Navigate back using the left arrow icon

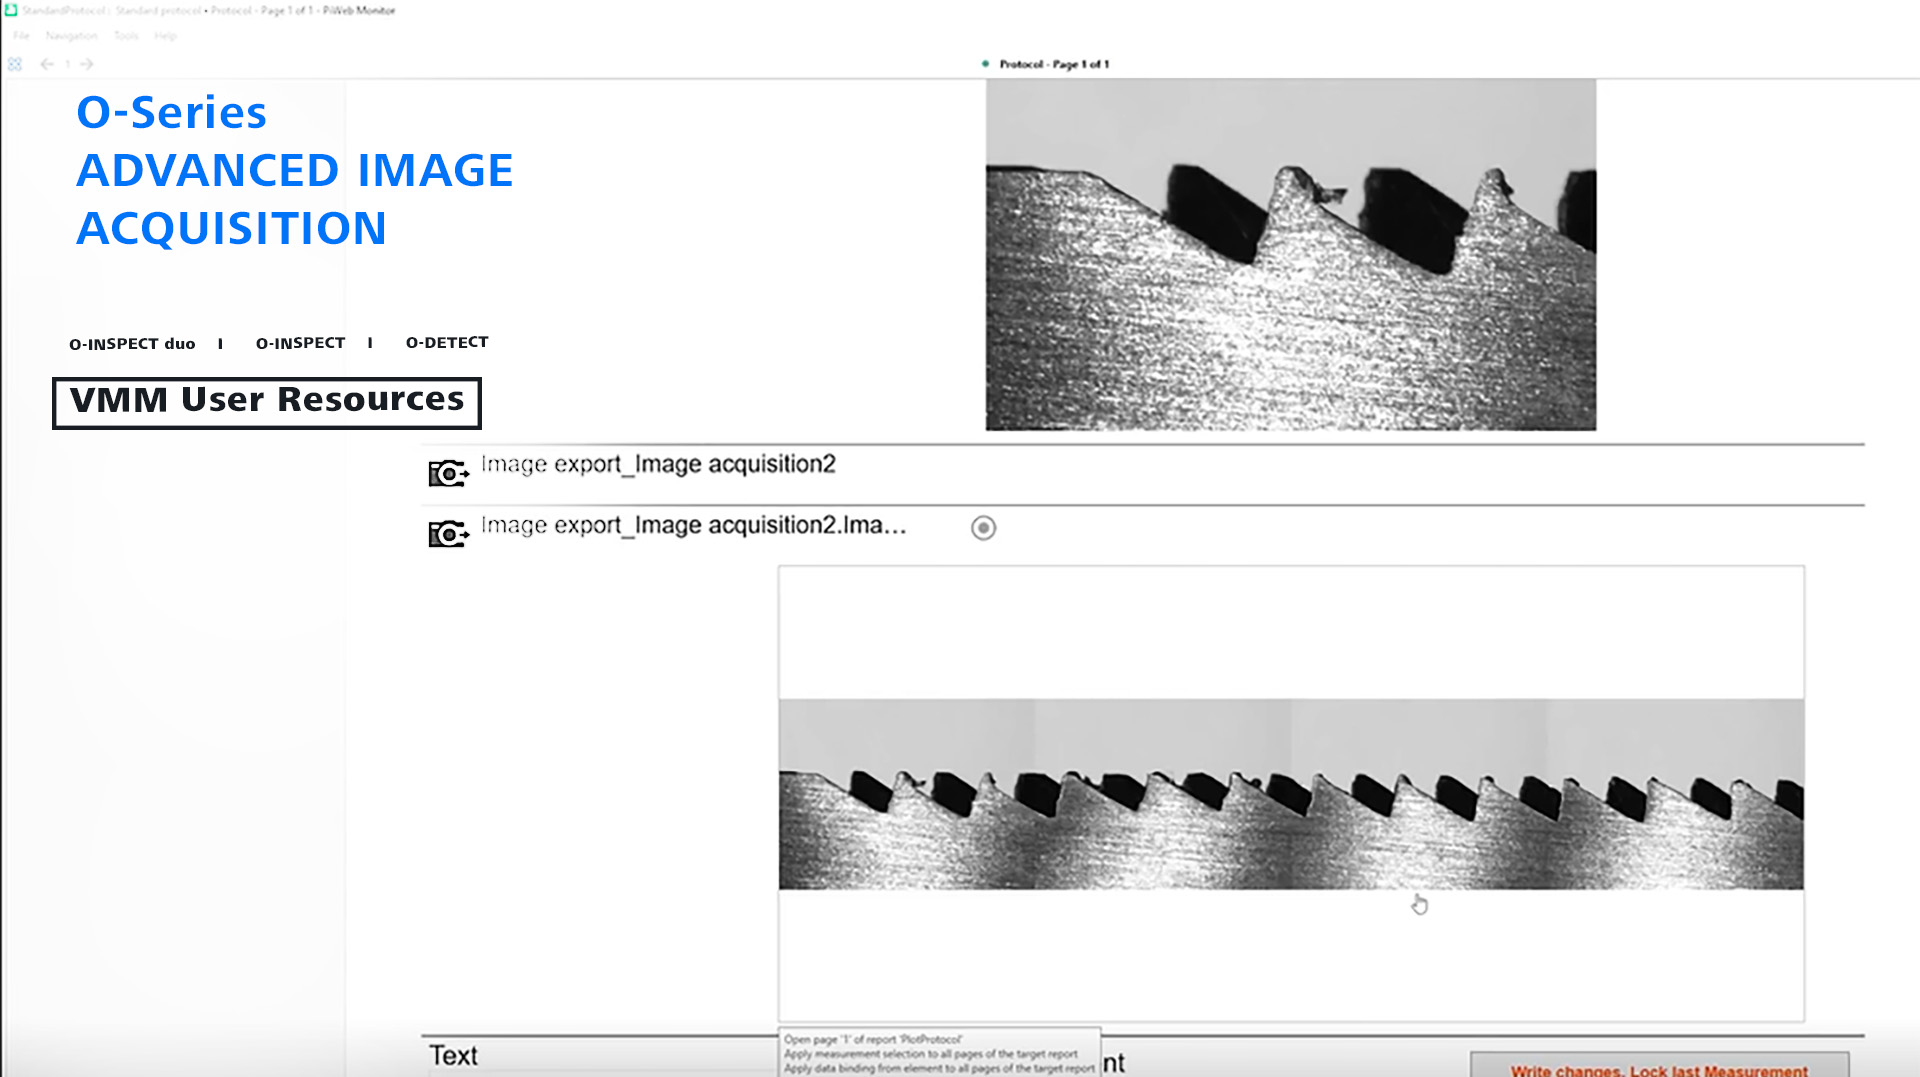[x=46, y=63]
